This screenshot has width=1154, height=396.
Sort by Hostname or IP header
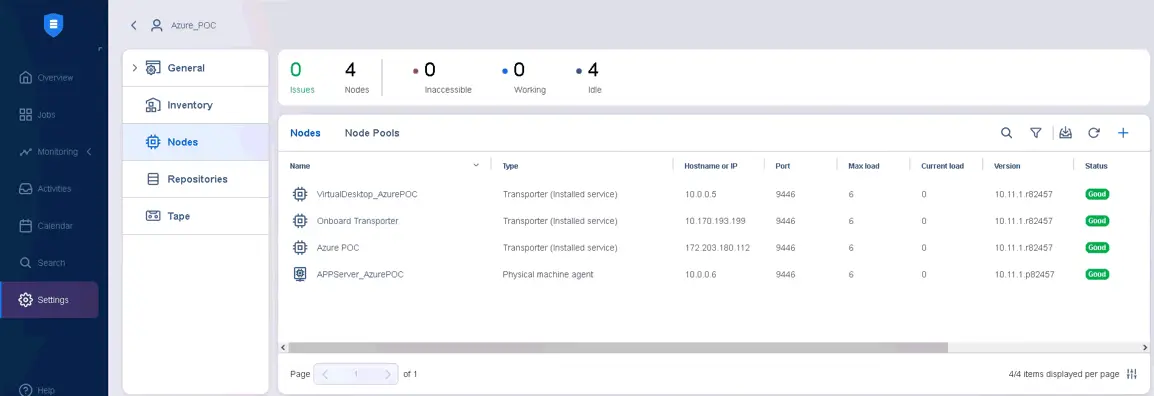710,166
